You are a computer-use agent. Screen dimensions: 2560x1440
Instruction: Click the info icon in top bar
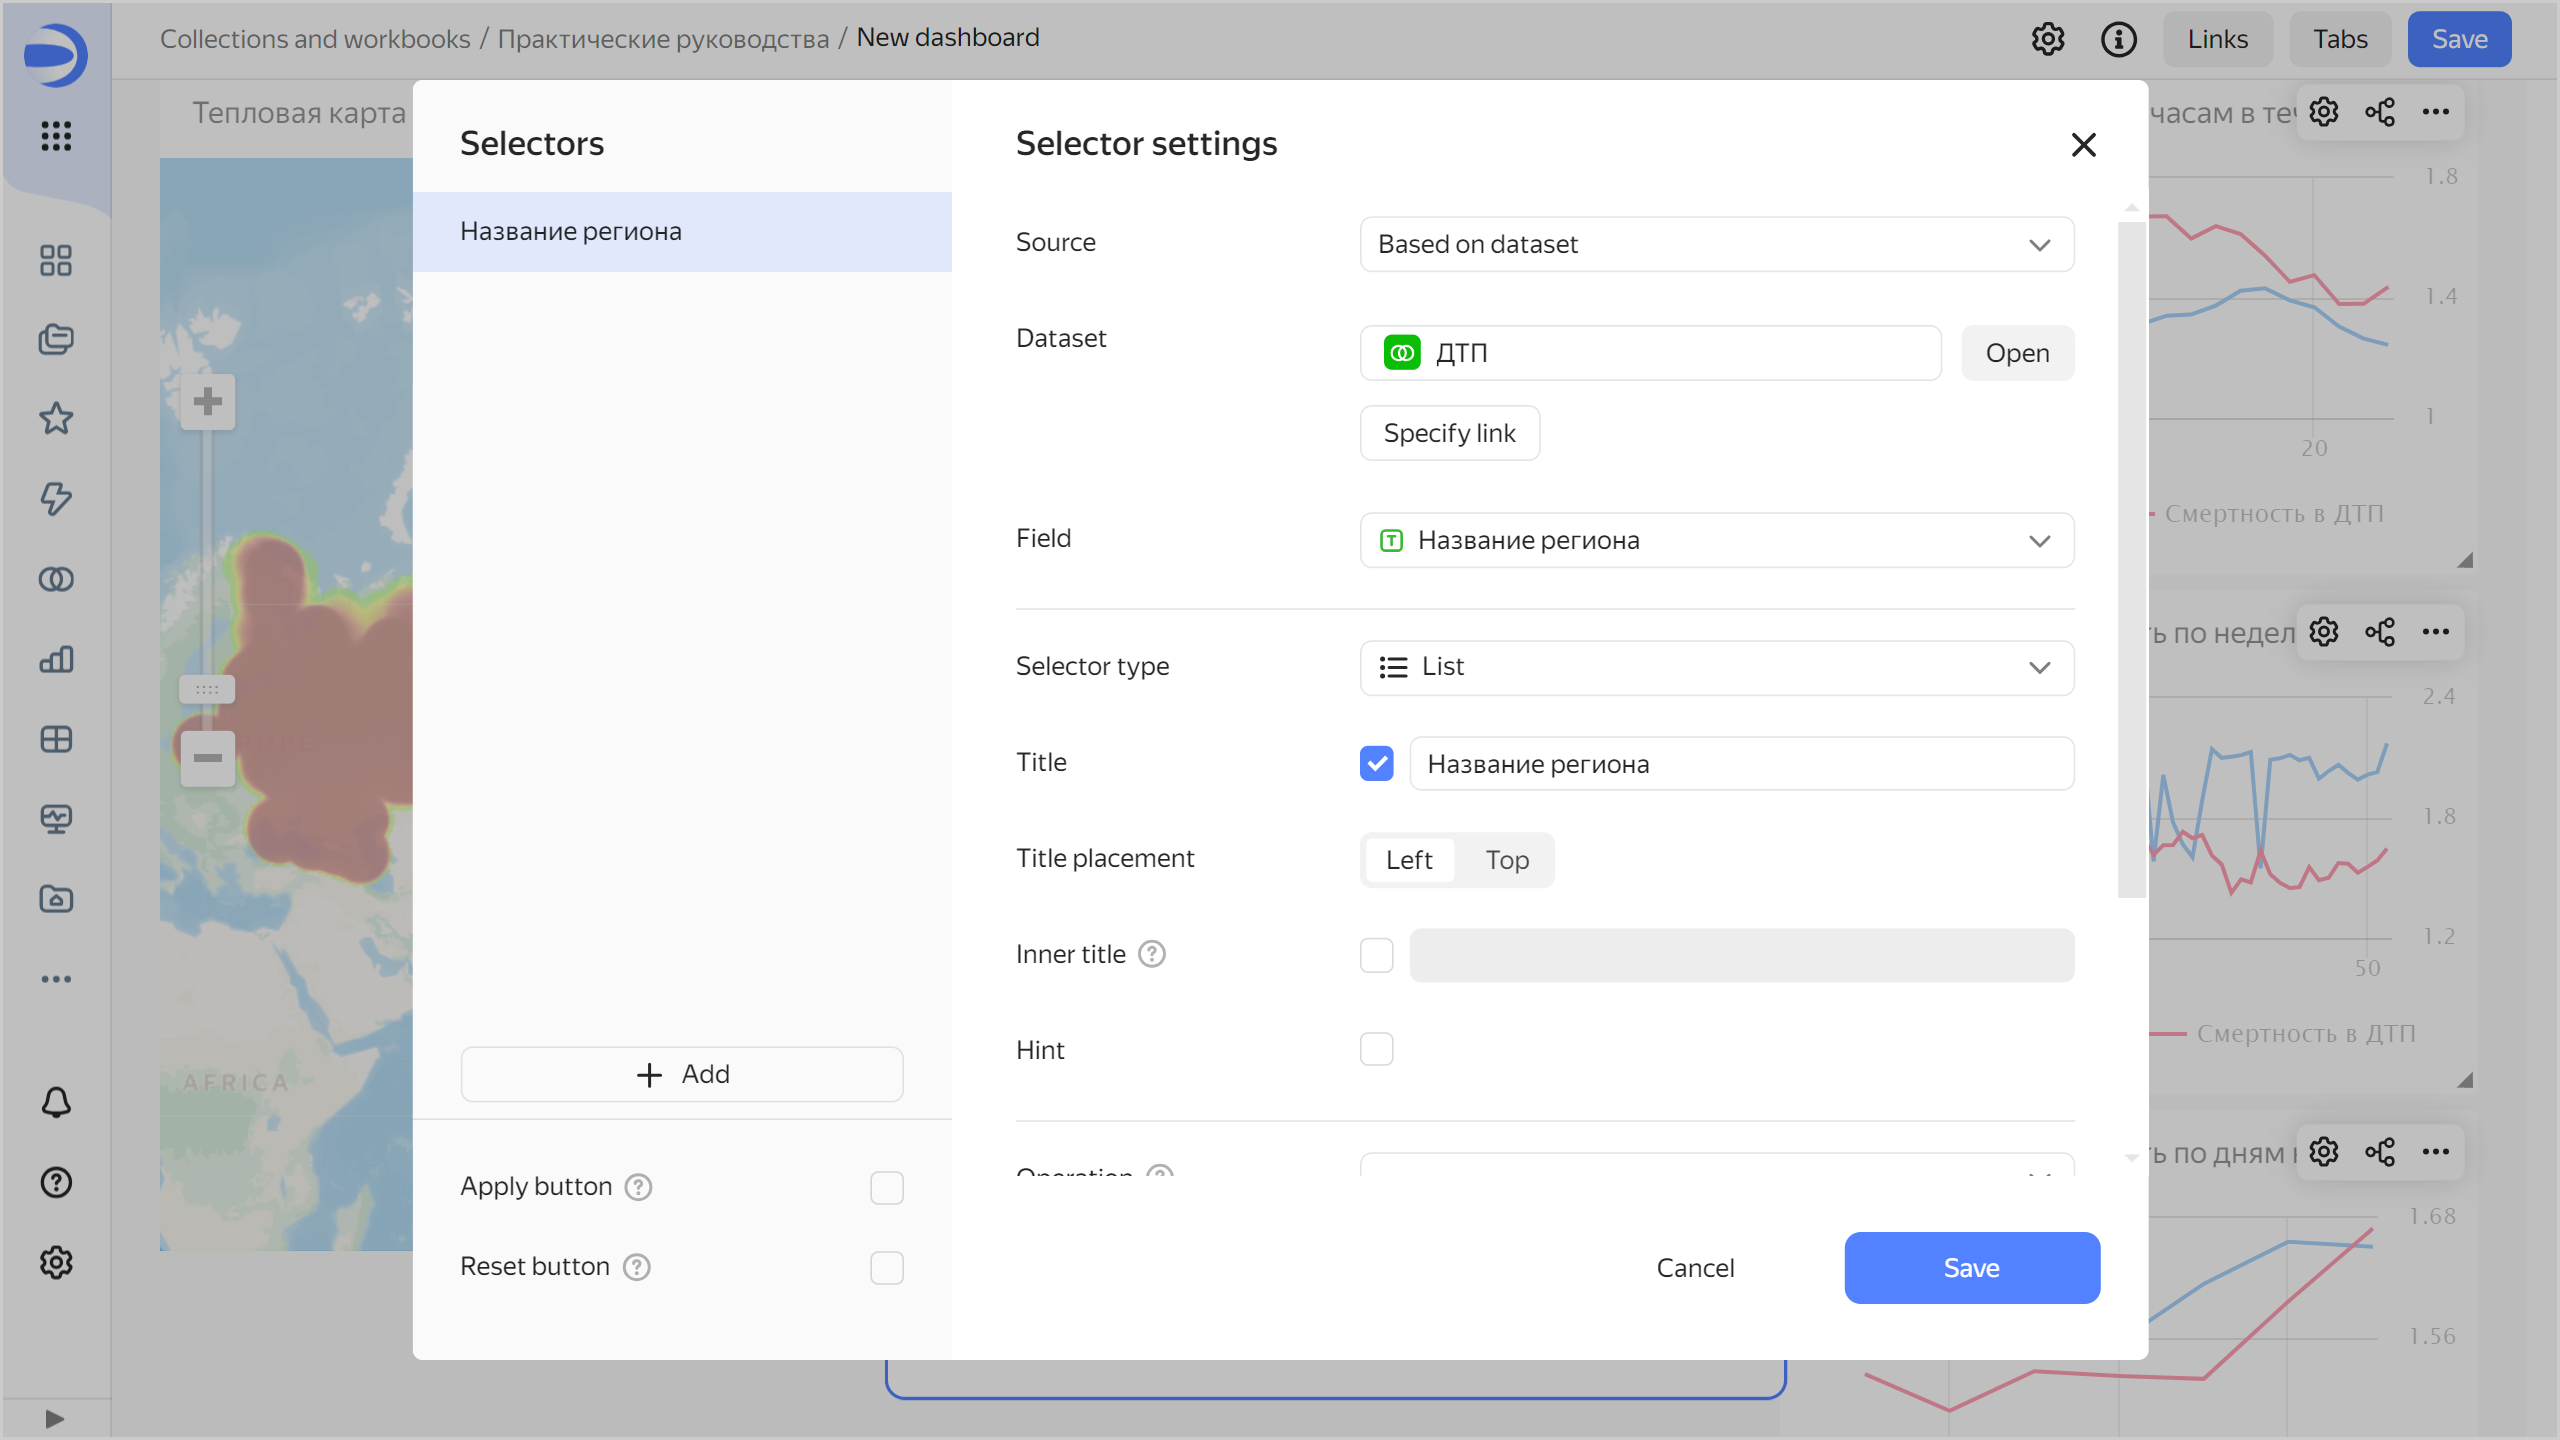pyautogui.click(x=2118, y=39)
